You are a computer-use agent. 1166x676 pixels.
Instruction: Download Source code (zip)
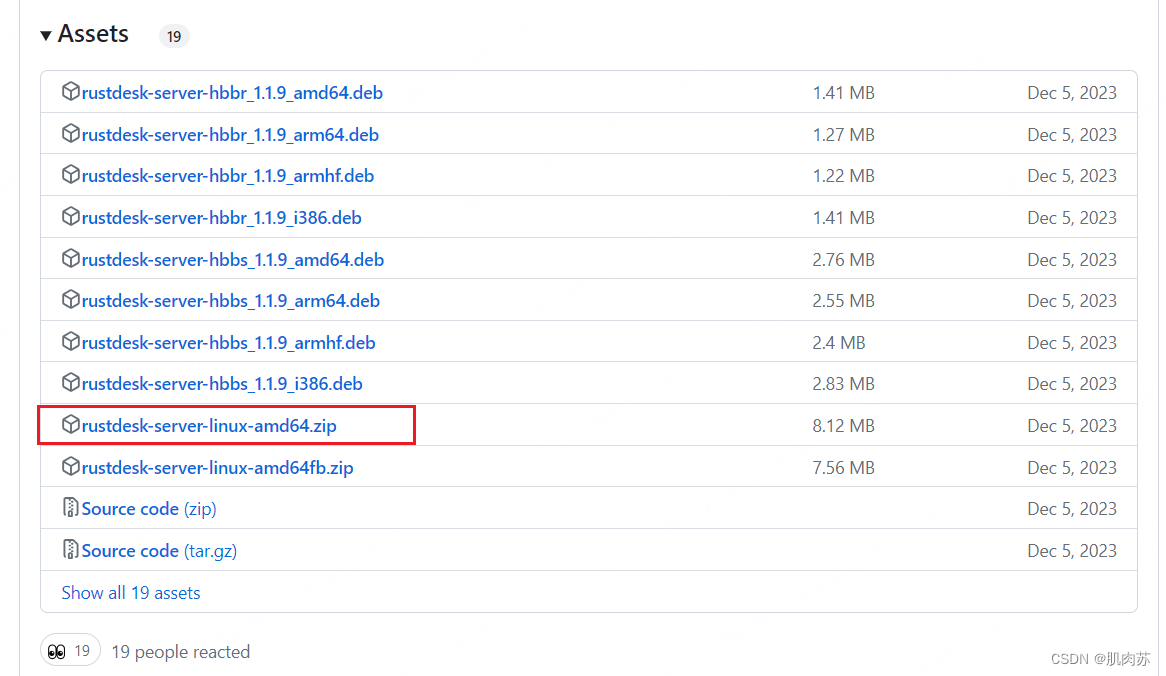coord(149,509)
